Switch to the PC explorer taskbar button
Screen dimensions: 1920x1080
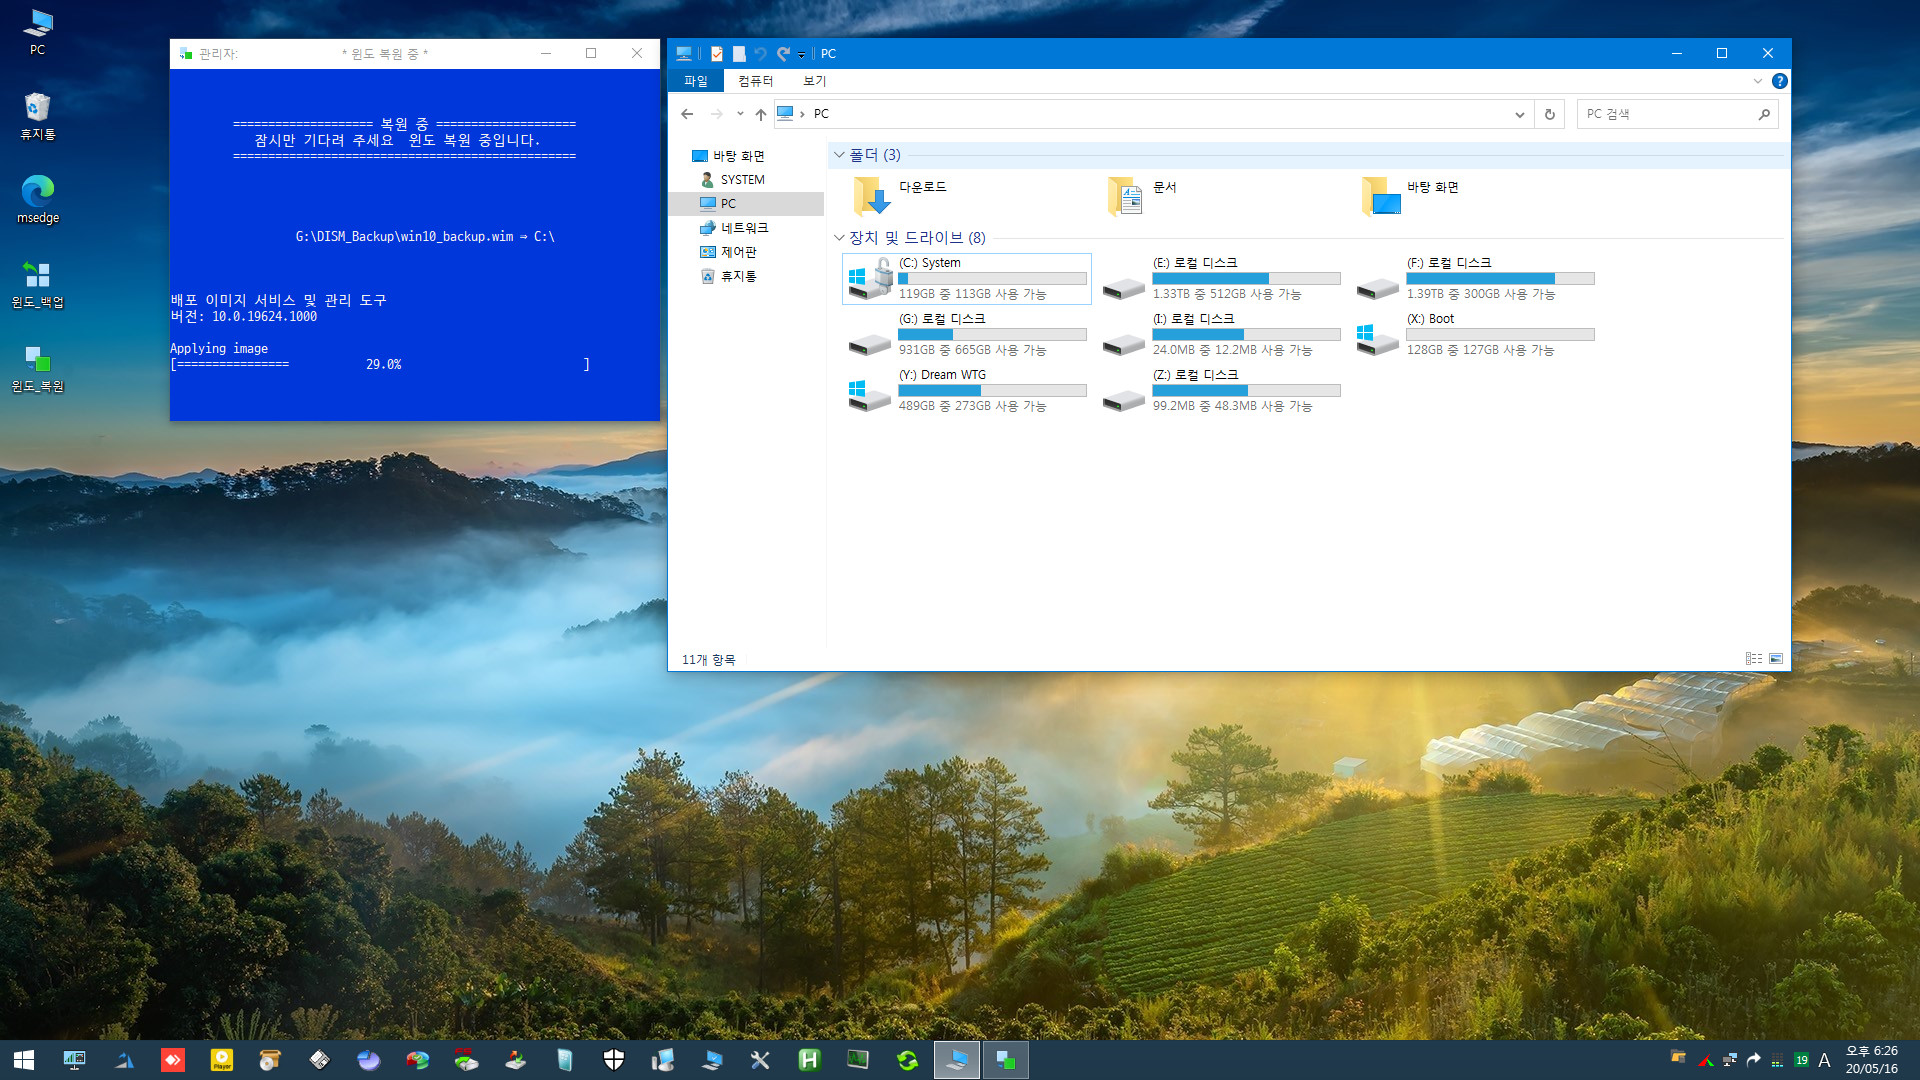(957, 1060)
